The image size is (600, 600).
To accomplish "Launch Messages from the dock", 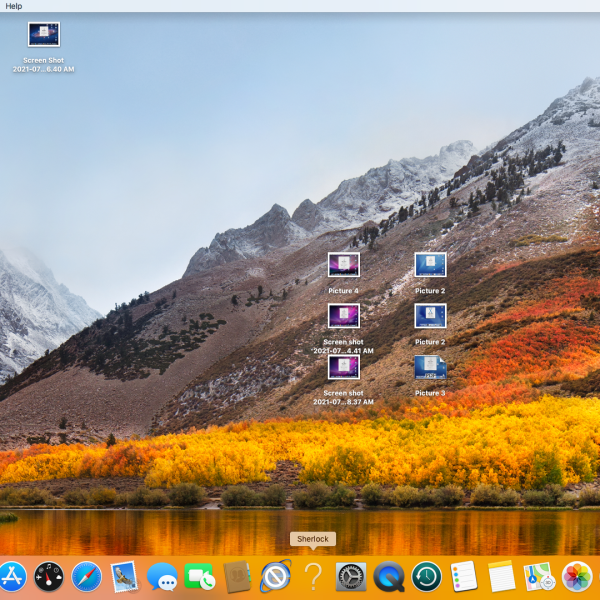I will [x=162, y=576].
